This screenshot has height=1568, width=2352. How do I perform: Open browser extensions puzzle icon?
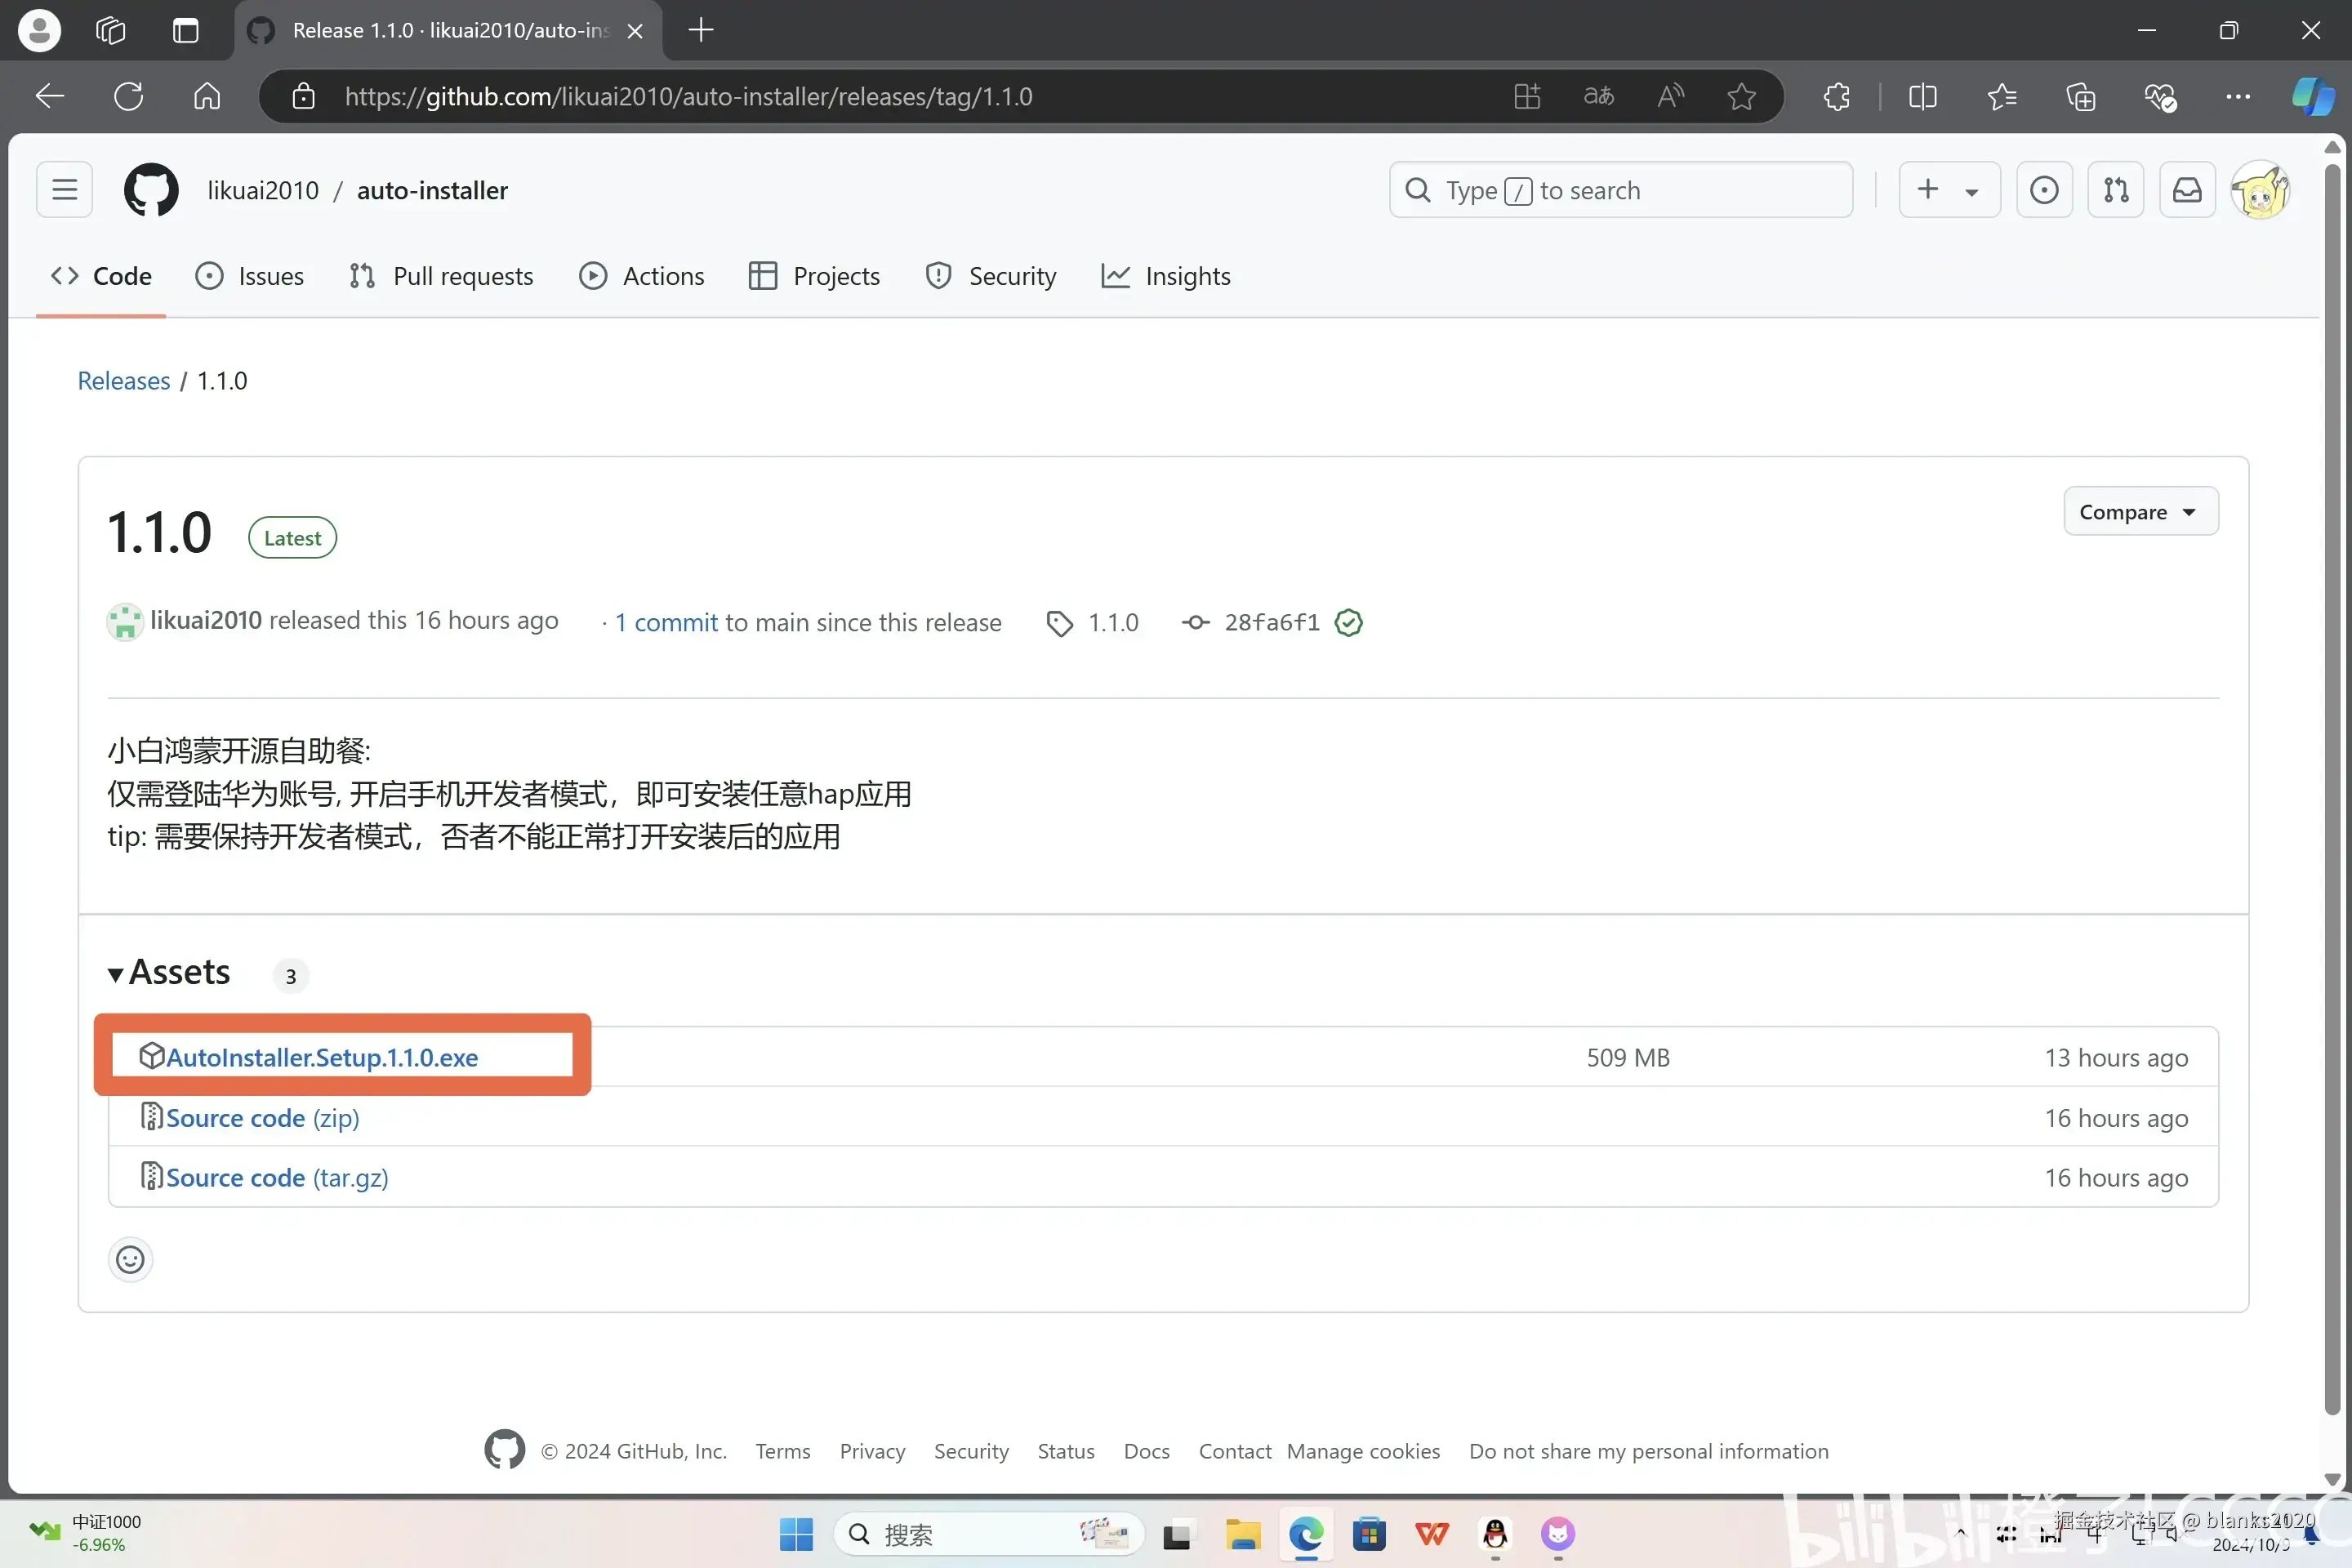point(1836,97)
